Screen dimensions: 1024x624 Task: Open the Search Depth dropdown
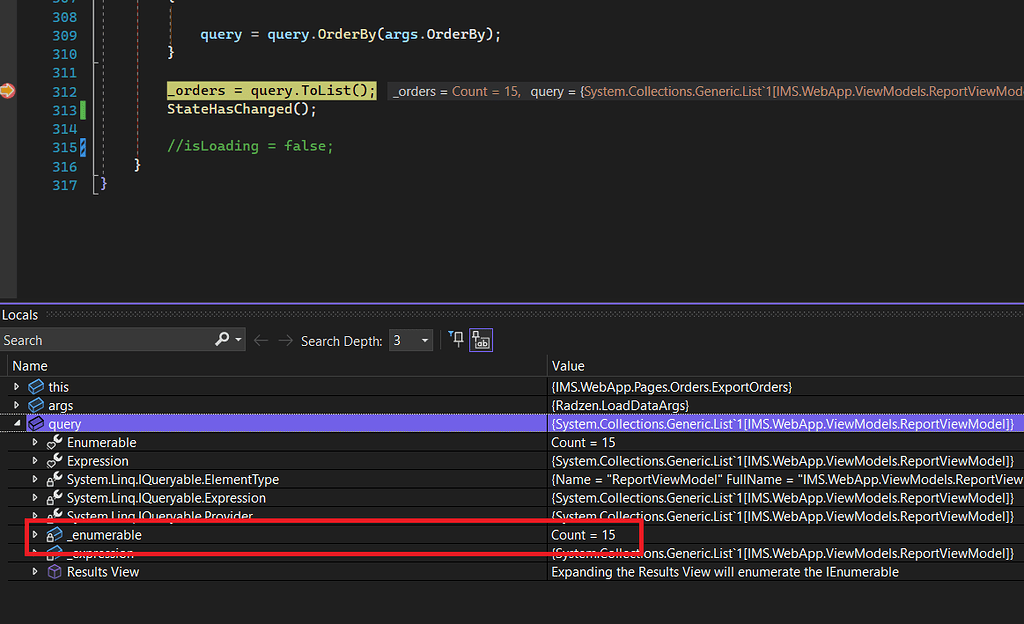pyautogui.click(x=424, y=340)
